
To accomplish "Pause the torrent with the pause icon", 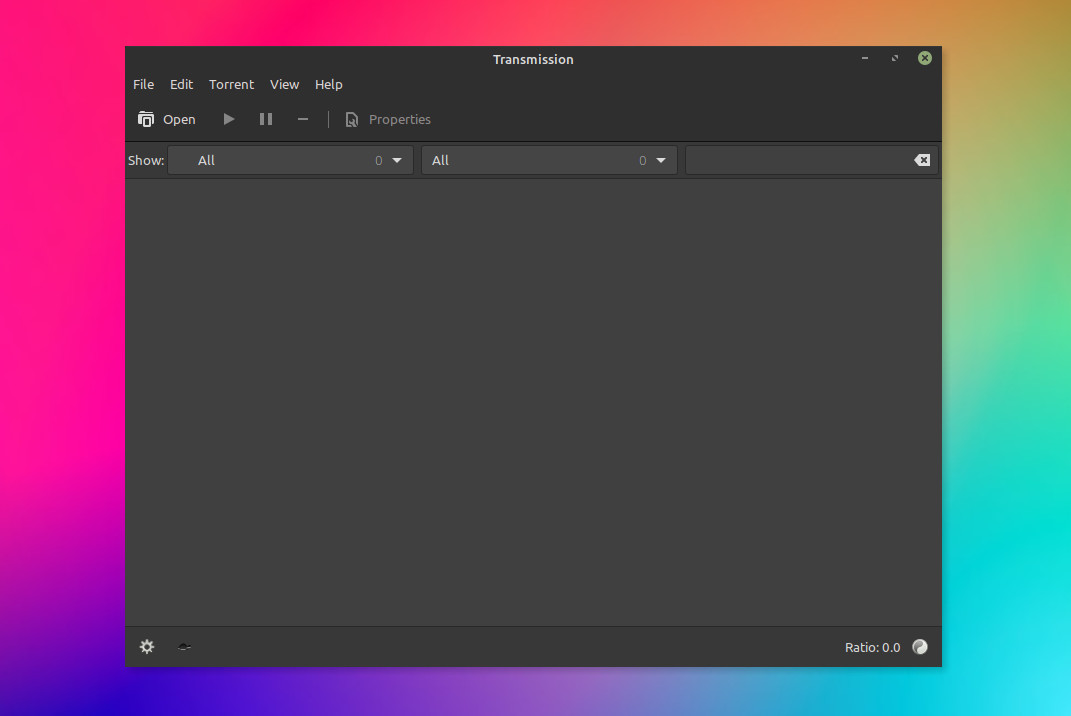I will (266, 120).
